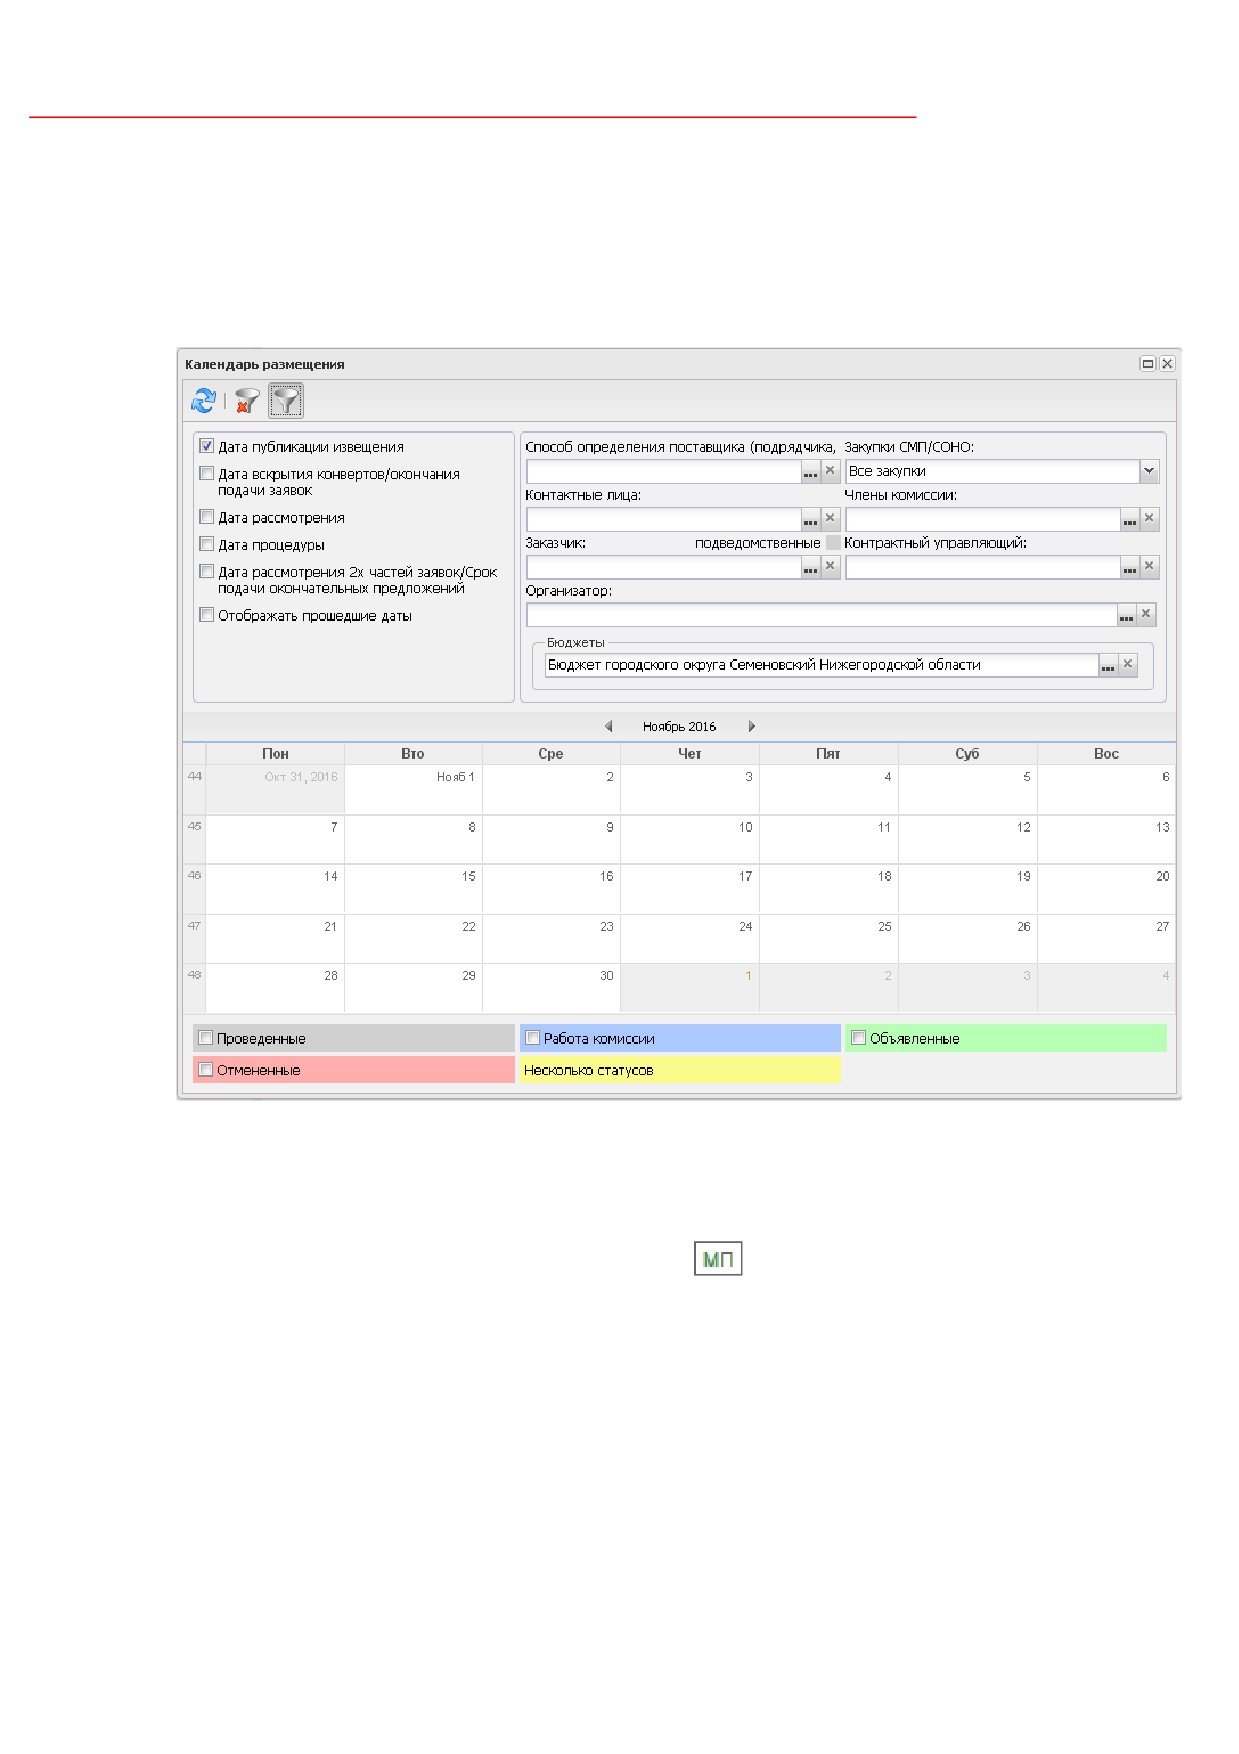
Task: Click the Ноябрь 2016 month label
Action: point(680,726)
